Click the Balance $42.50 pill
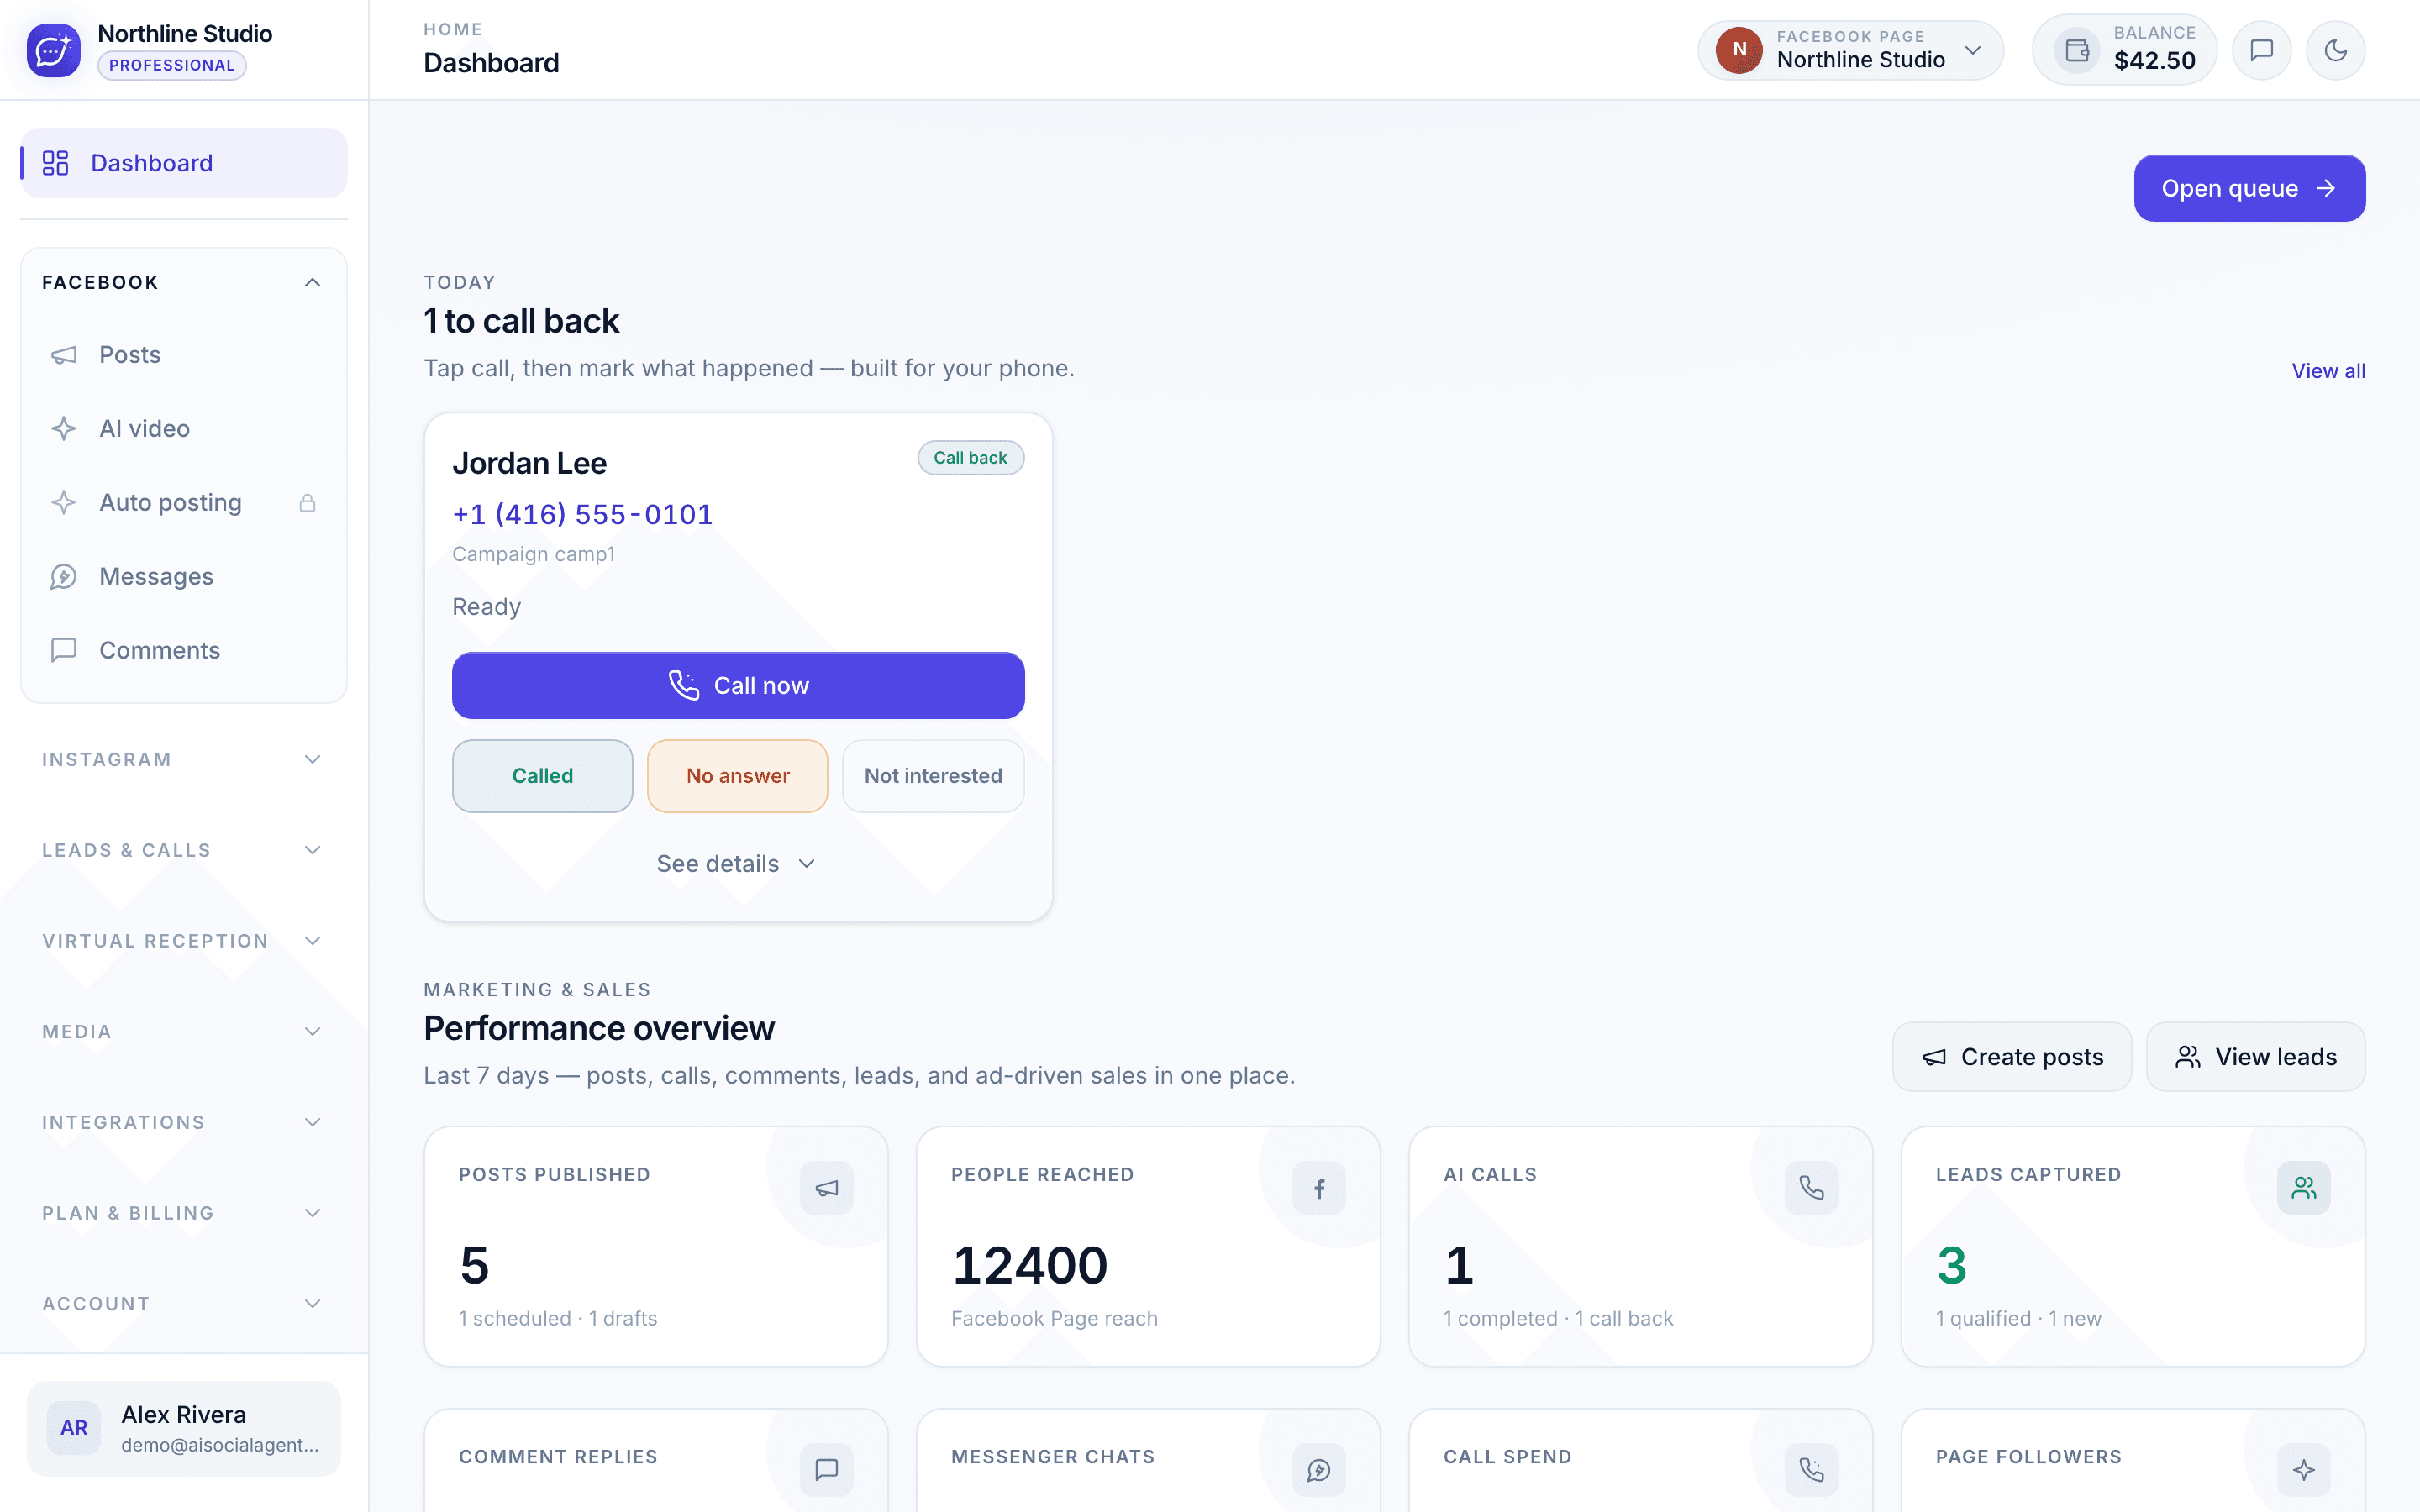Image resolution: width=2420 pixels, height=1512 pixels. click(2124, 50)
